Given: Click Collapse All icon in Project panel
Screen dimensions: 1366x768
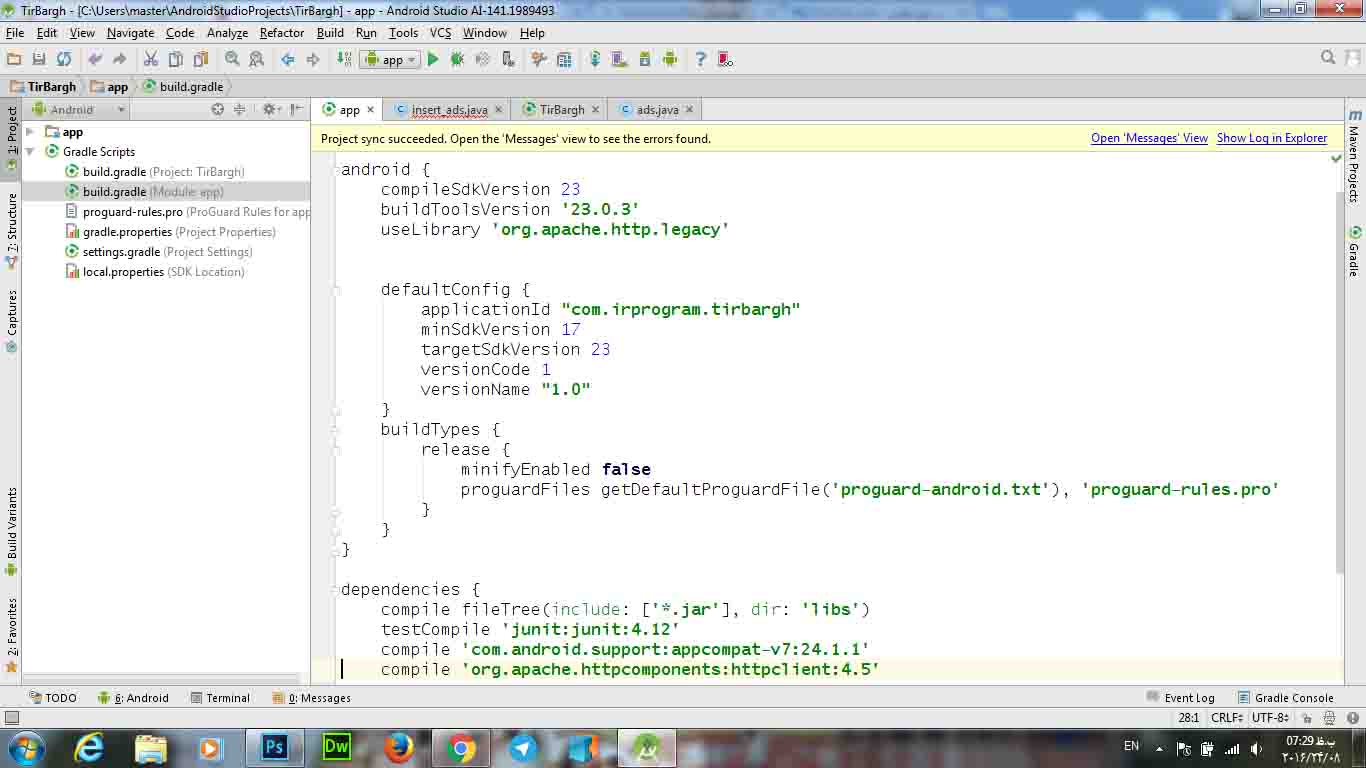Looking at the screenshot, I should pos(239,110).
